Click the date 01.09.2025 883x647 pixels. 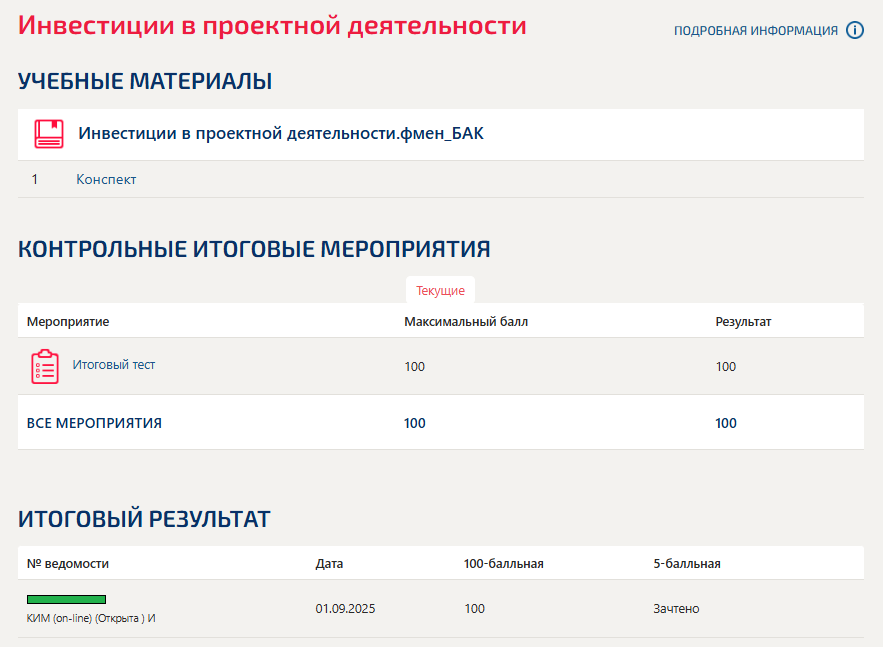345,609
